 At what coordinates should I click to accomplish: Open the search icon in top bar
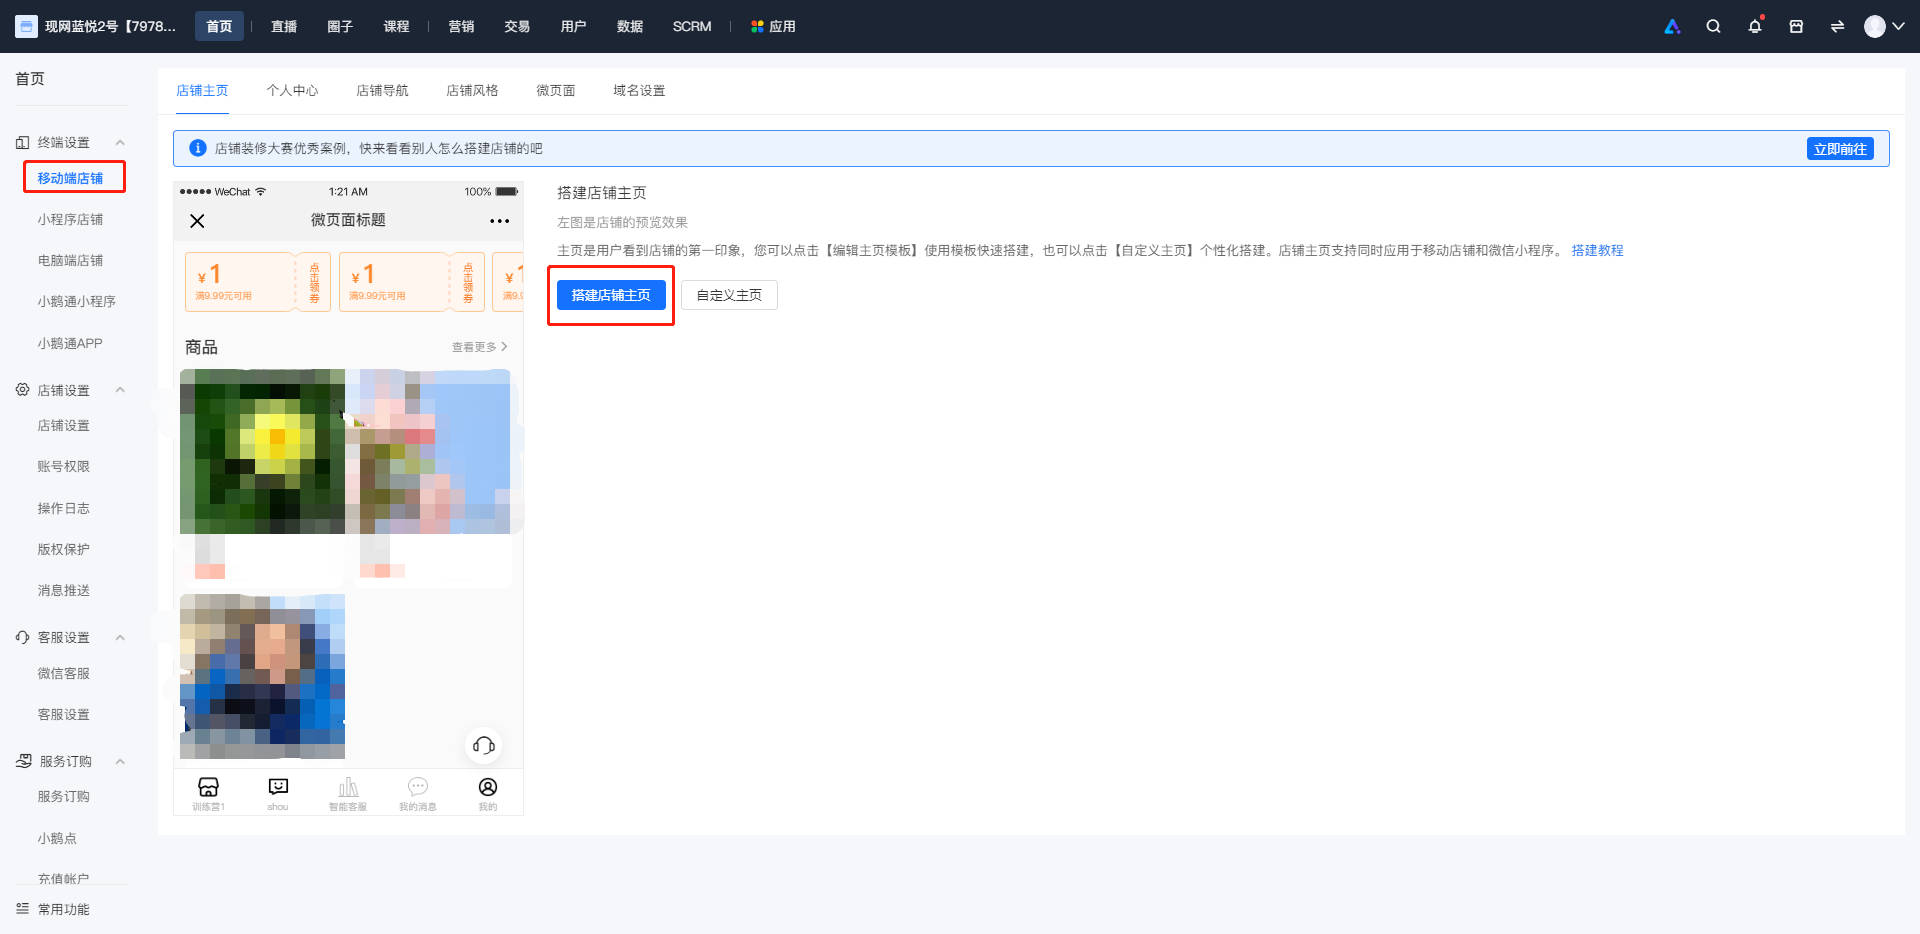tap(1713, 27)
